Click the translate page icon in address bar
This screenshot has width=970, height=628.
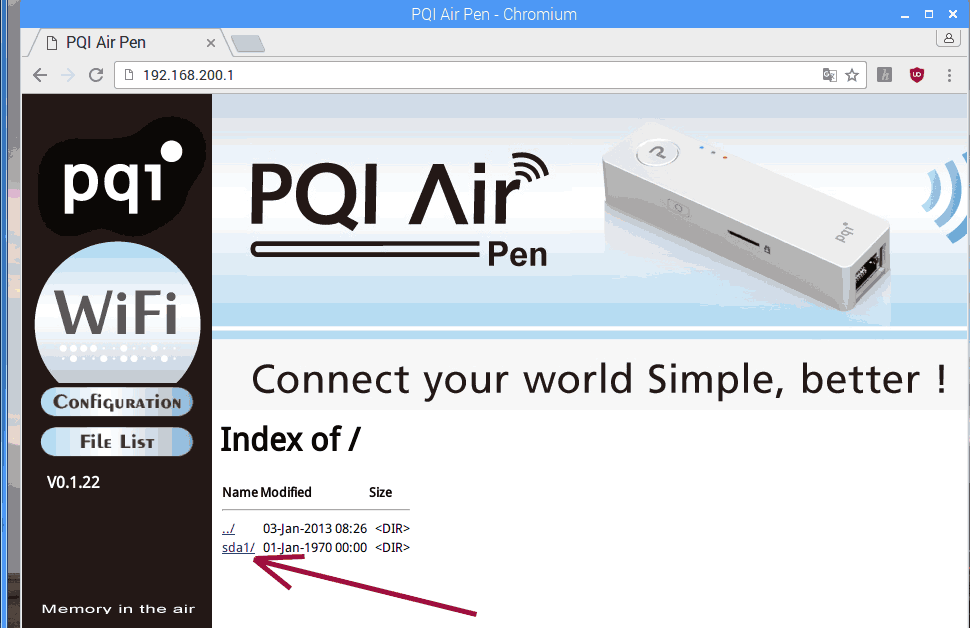(830, 75)
